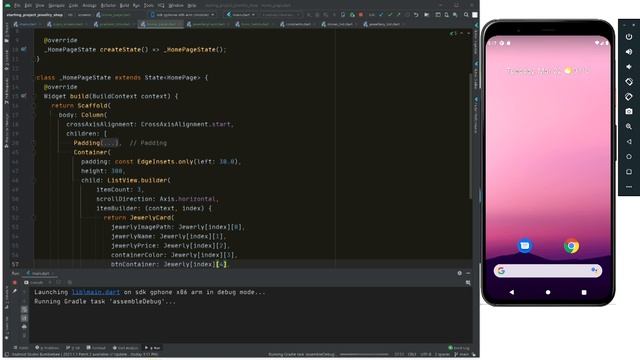
Task: Open the Help menu
Action: (x=192, y=6)
